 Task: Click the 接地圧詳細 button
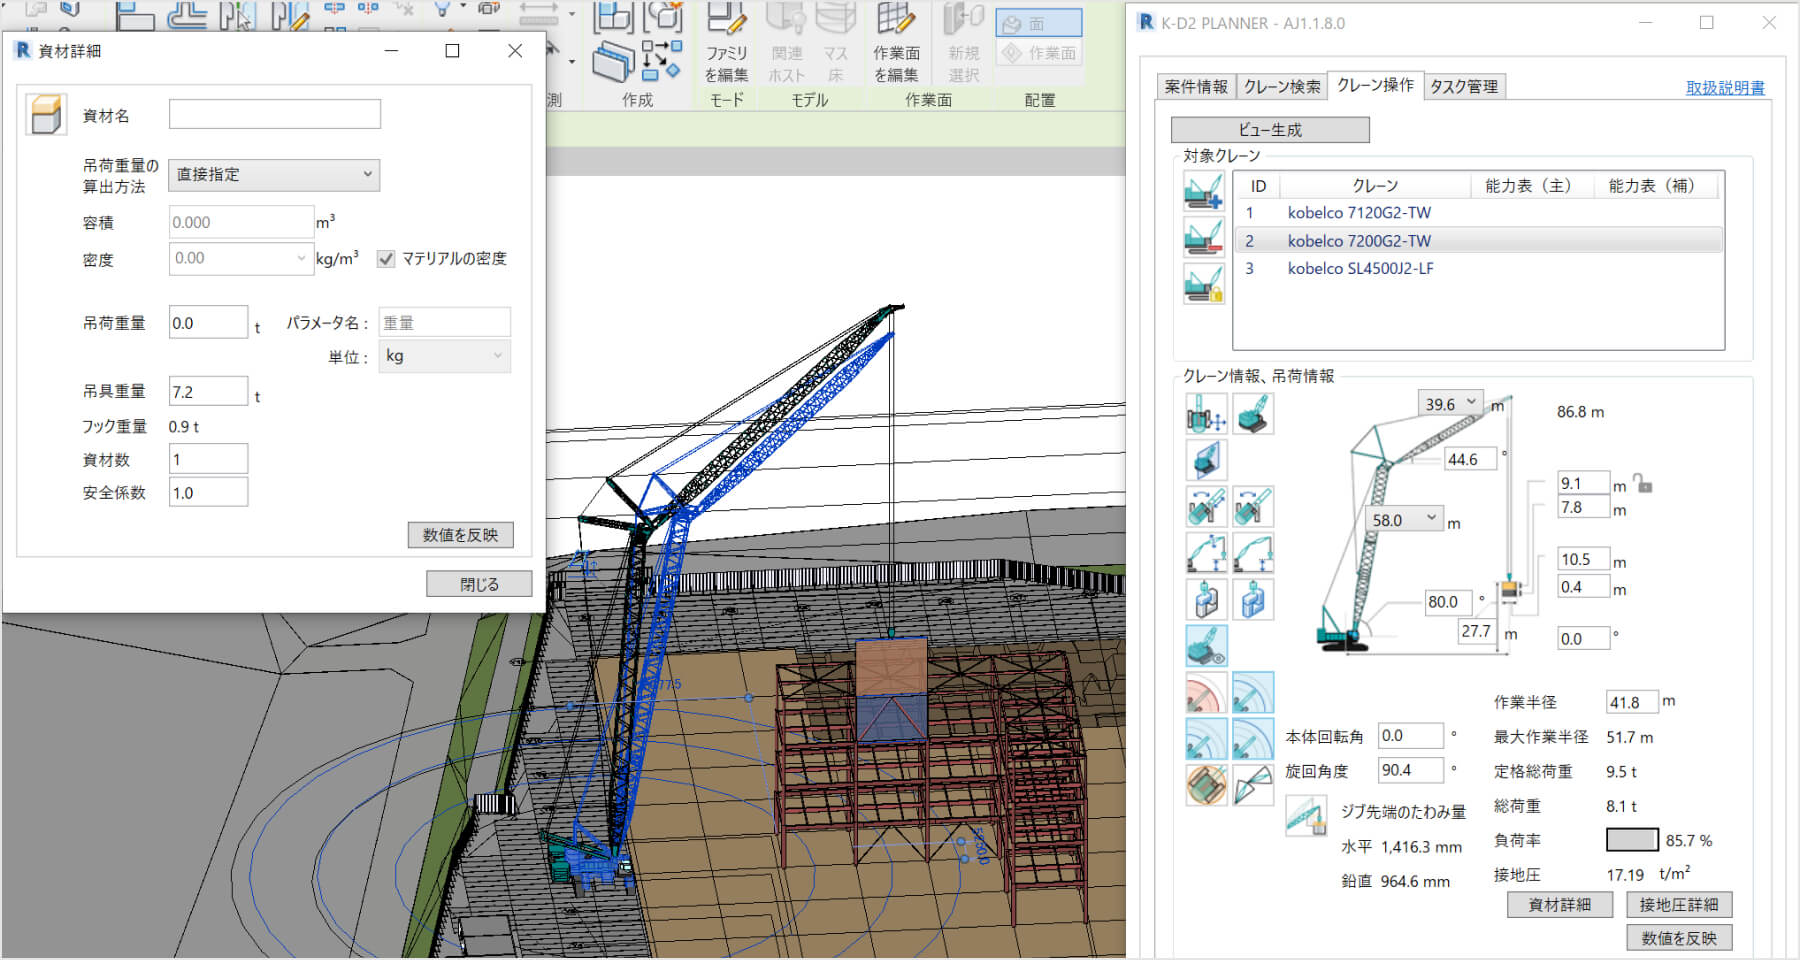1679,905
